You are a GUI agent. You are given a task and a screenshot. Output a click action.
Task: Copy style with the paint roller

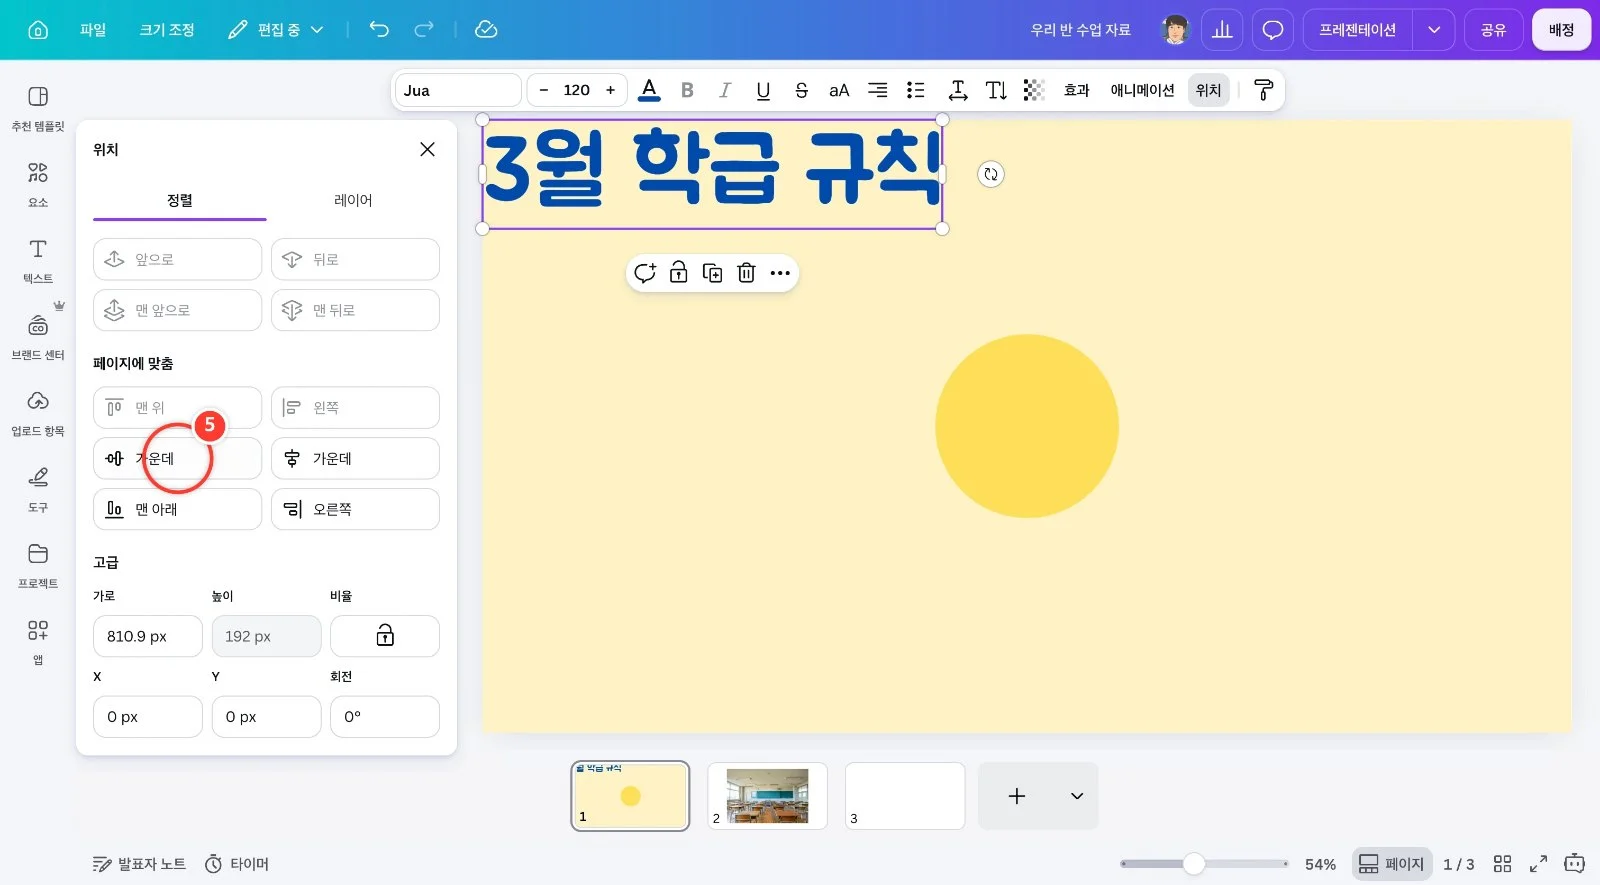1263,90
